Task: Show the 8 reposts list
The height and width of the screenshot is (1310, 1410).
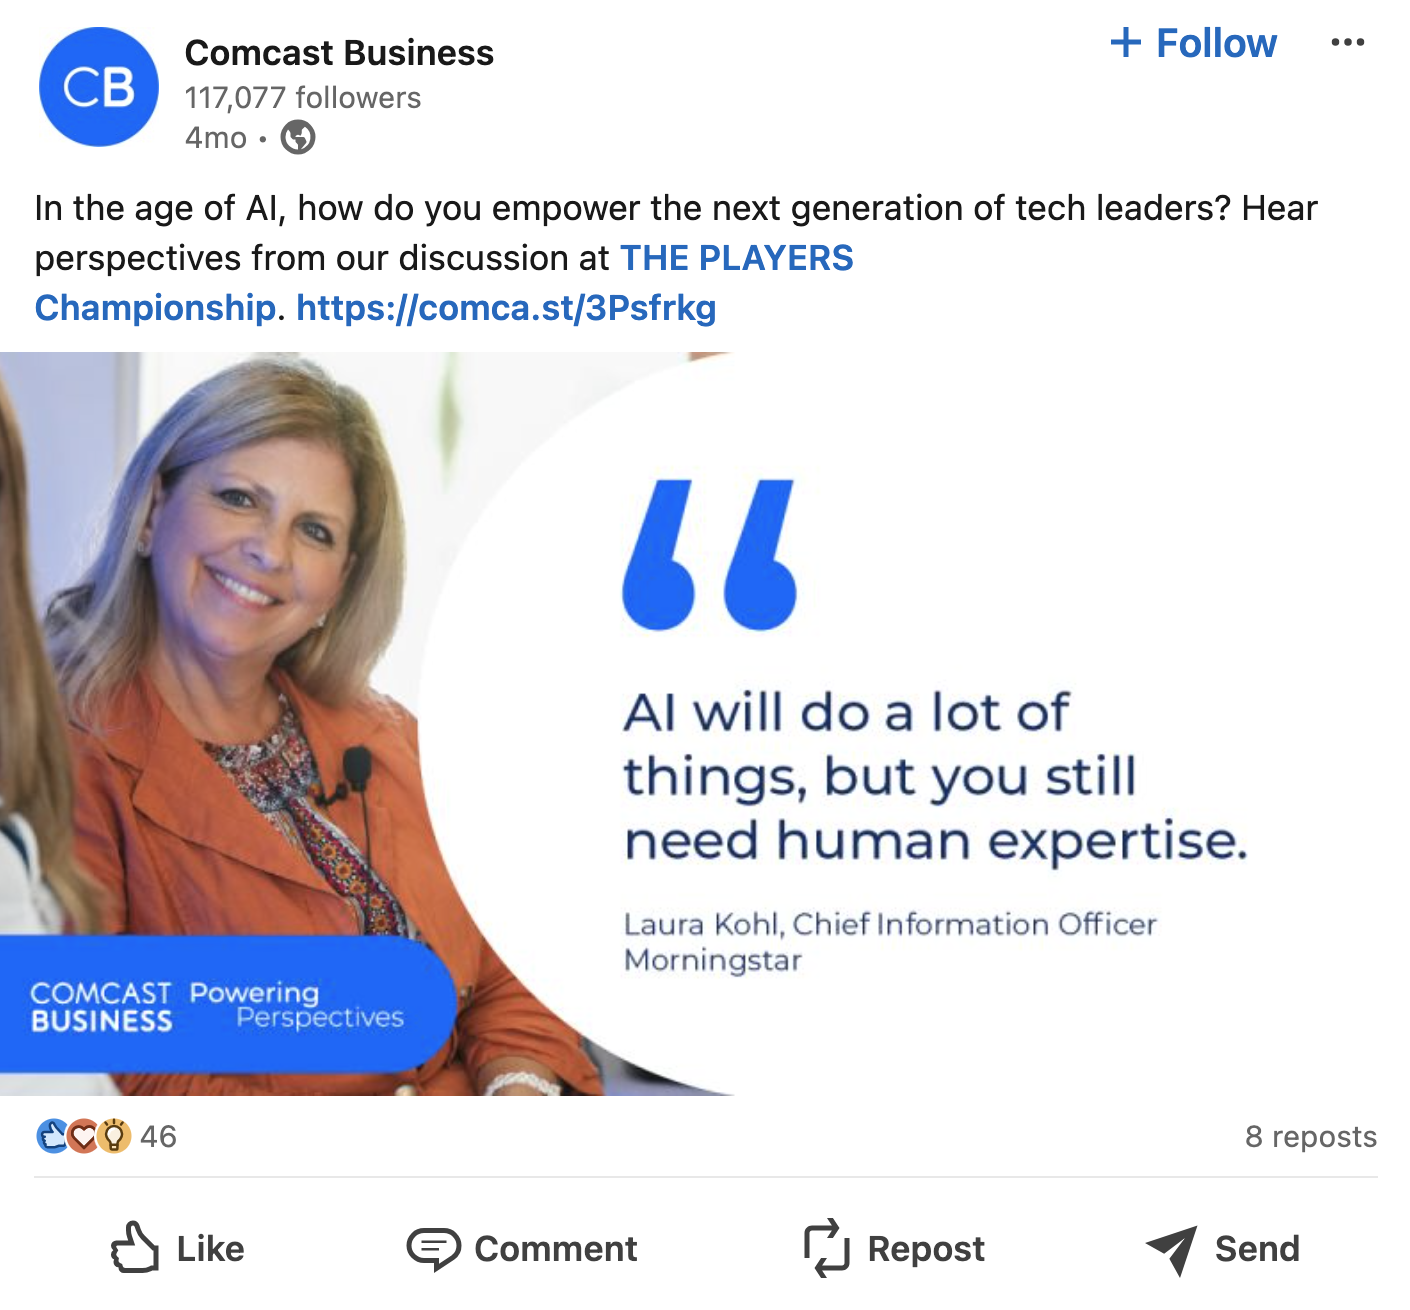Action: point(1310,1137)
